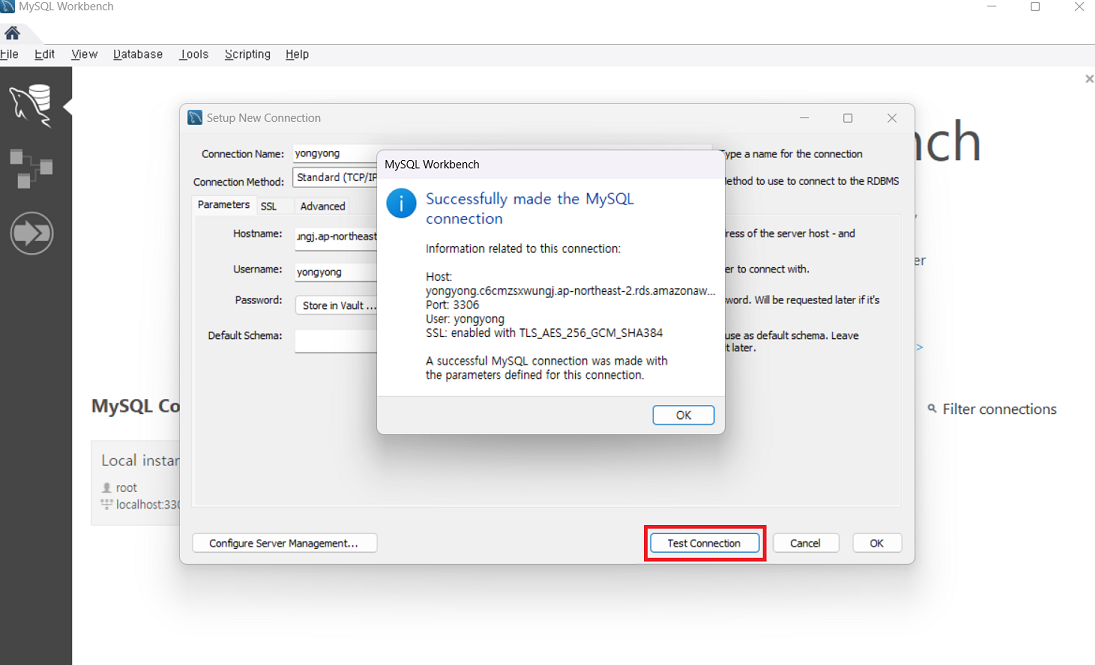Click the 'User: yongyong' text in dialog
Image resolution: width=1095 pixels, height=665 pixels.
[x=465, y=319]
